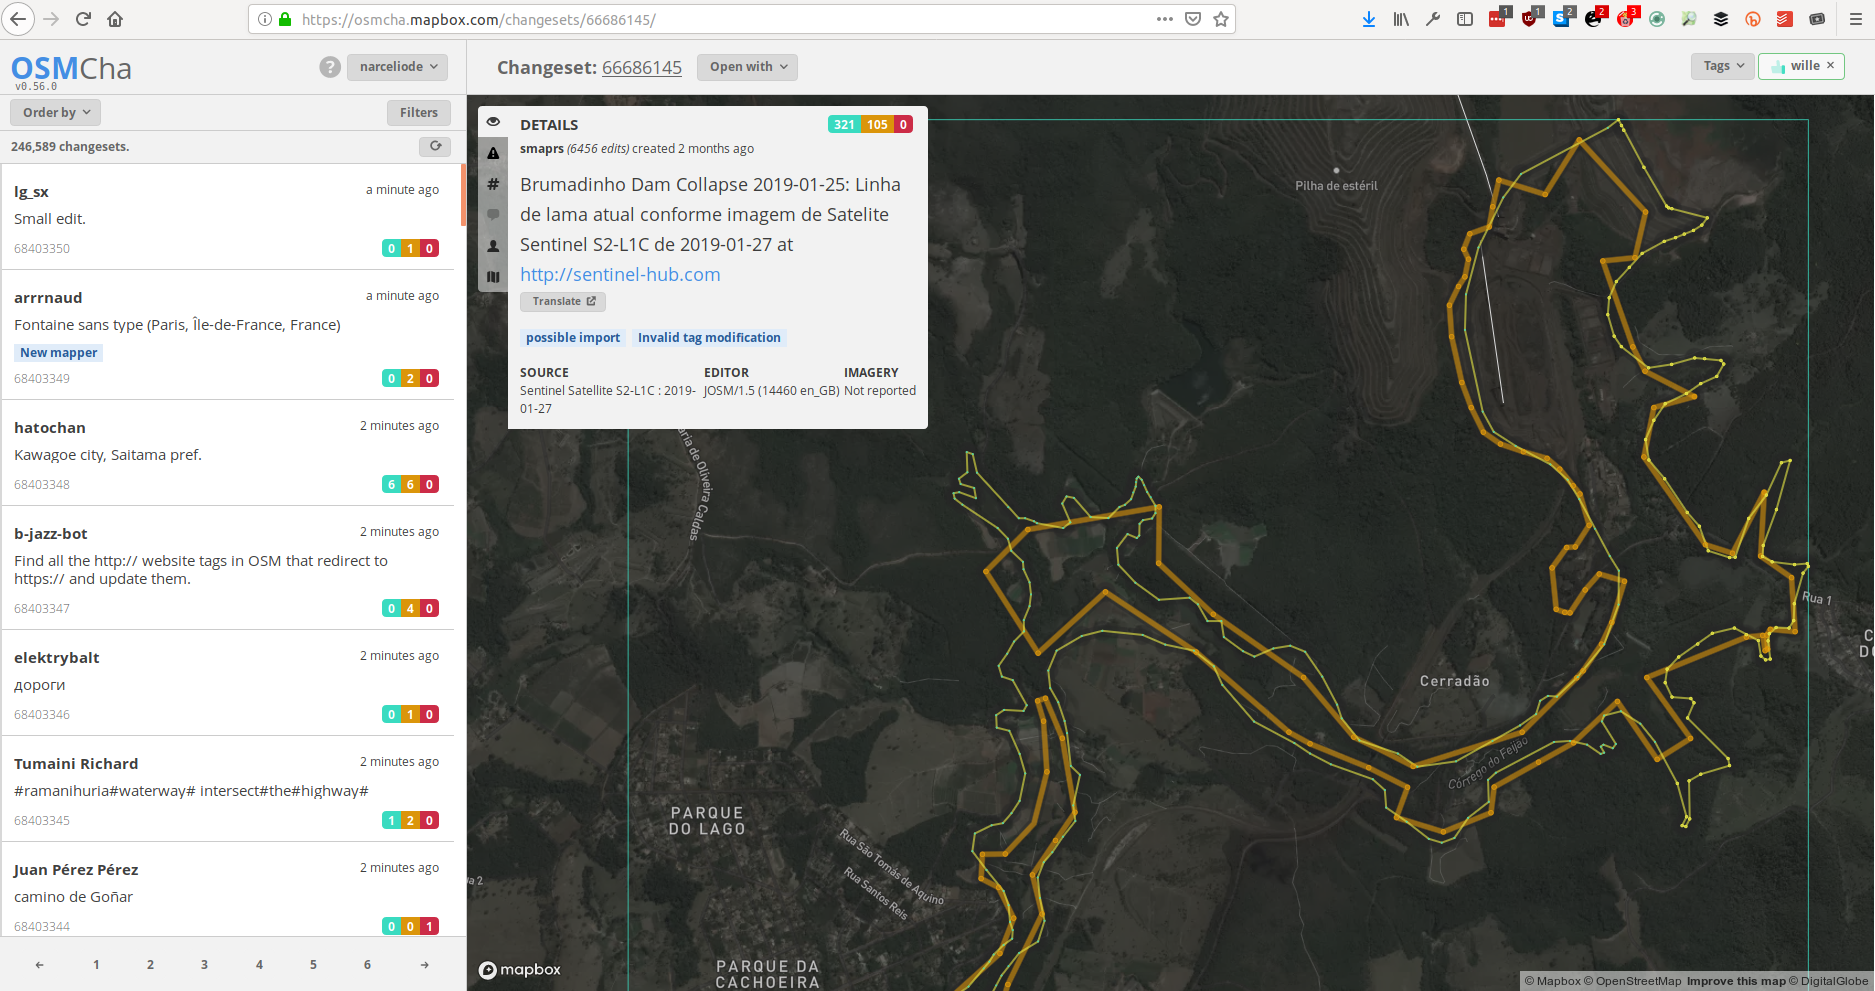Open the wrench developer tools icon
The width and height of the screenshot is (1875, 991).
pos(1433,19)
